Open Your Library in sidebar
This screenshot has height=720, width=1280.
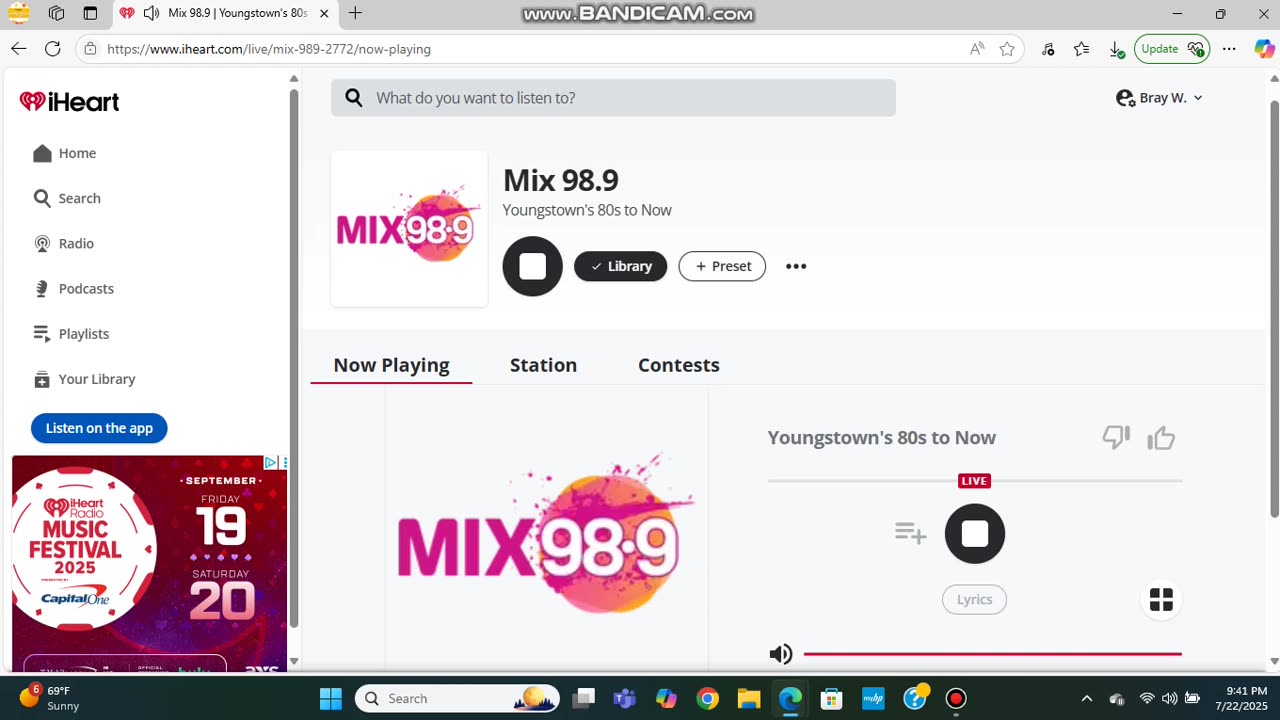pyautogui.click(x=83, y=379)
